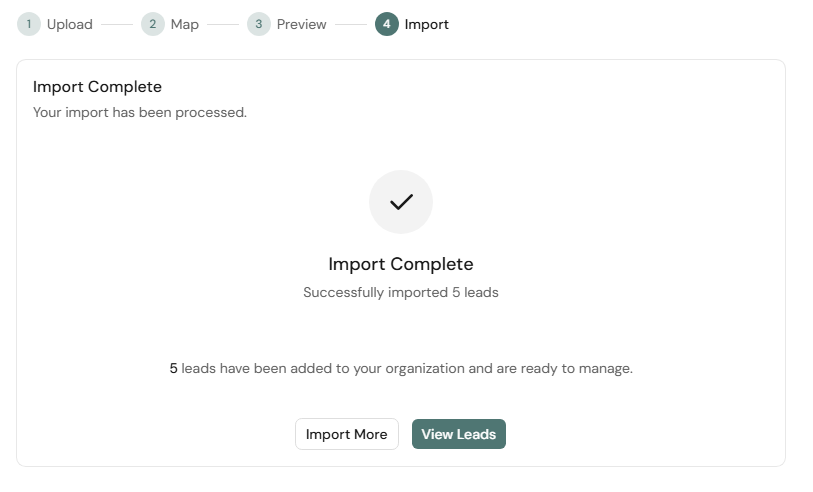
Task: Click 'Successfully imported 5 leads' text
Action: coord(401,292)
